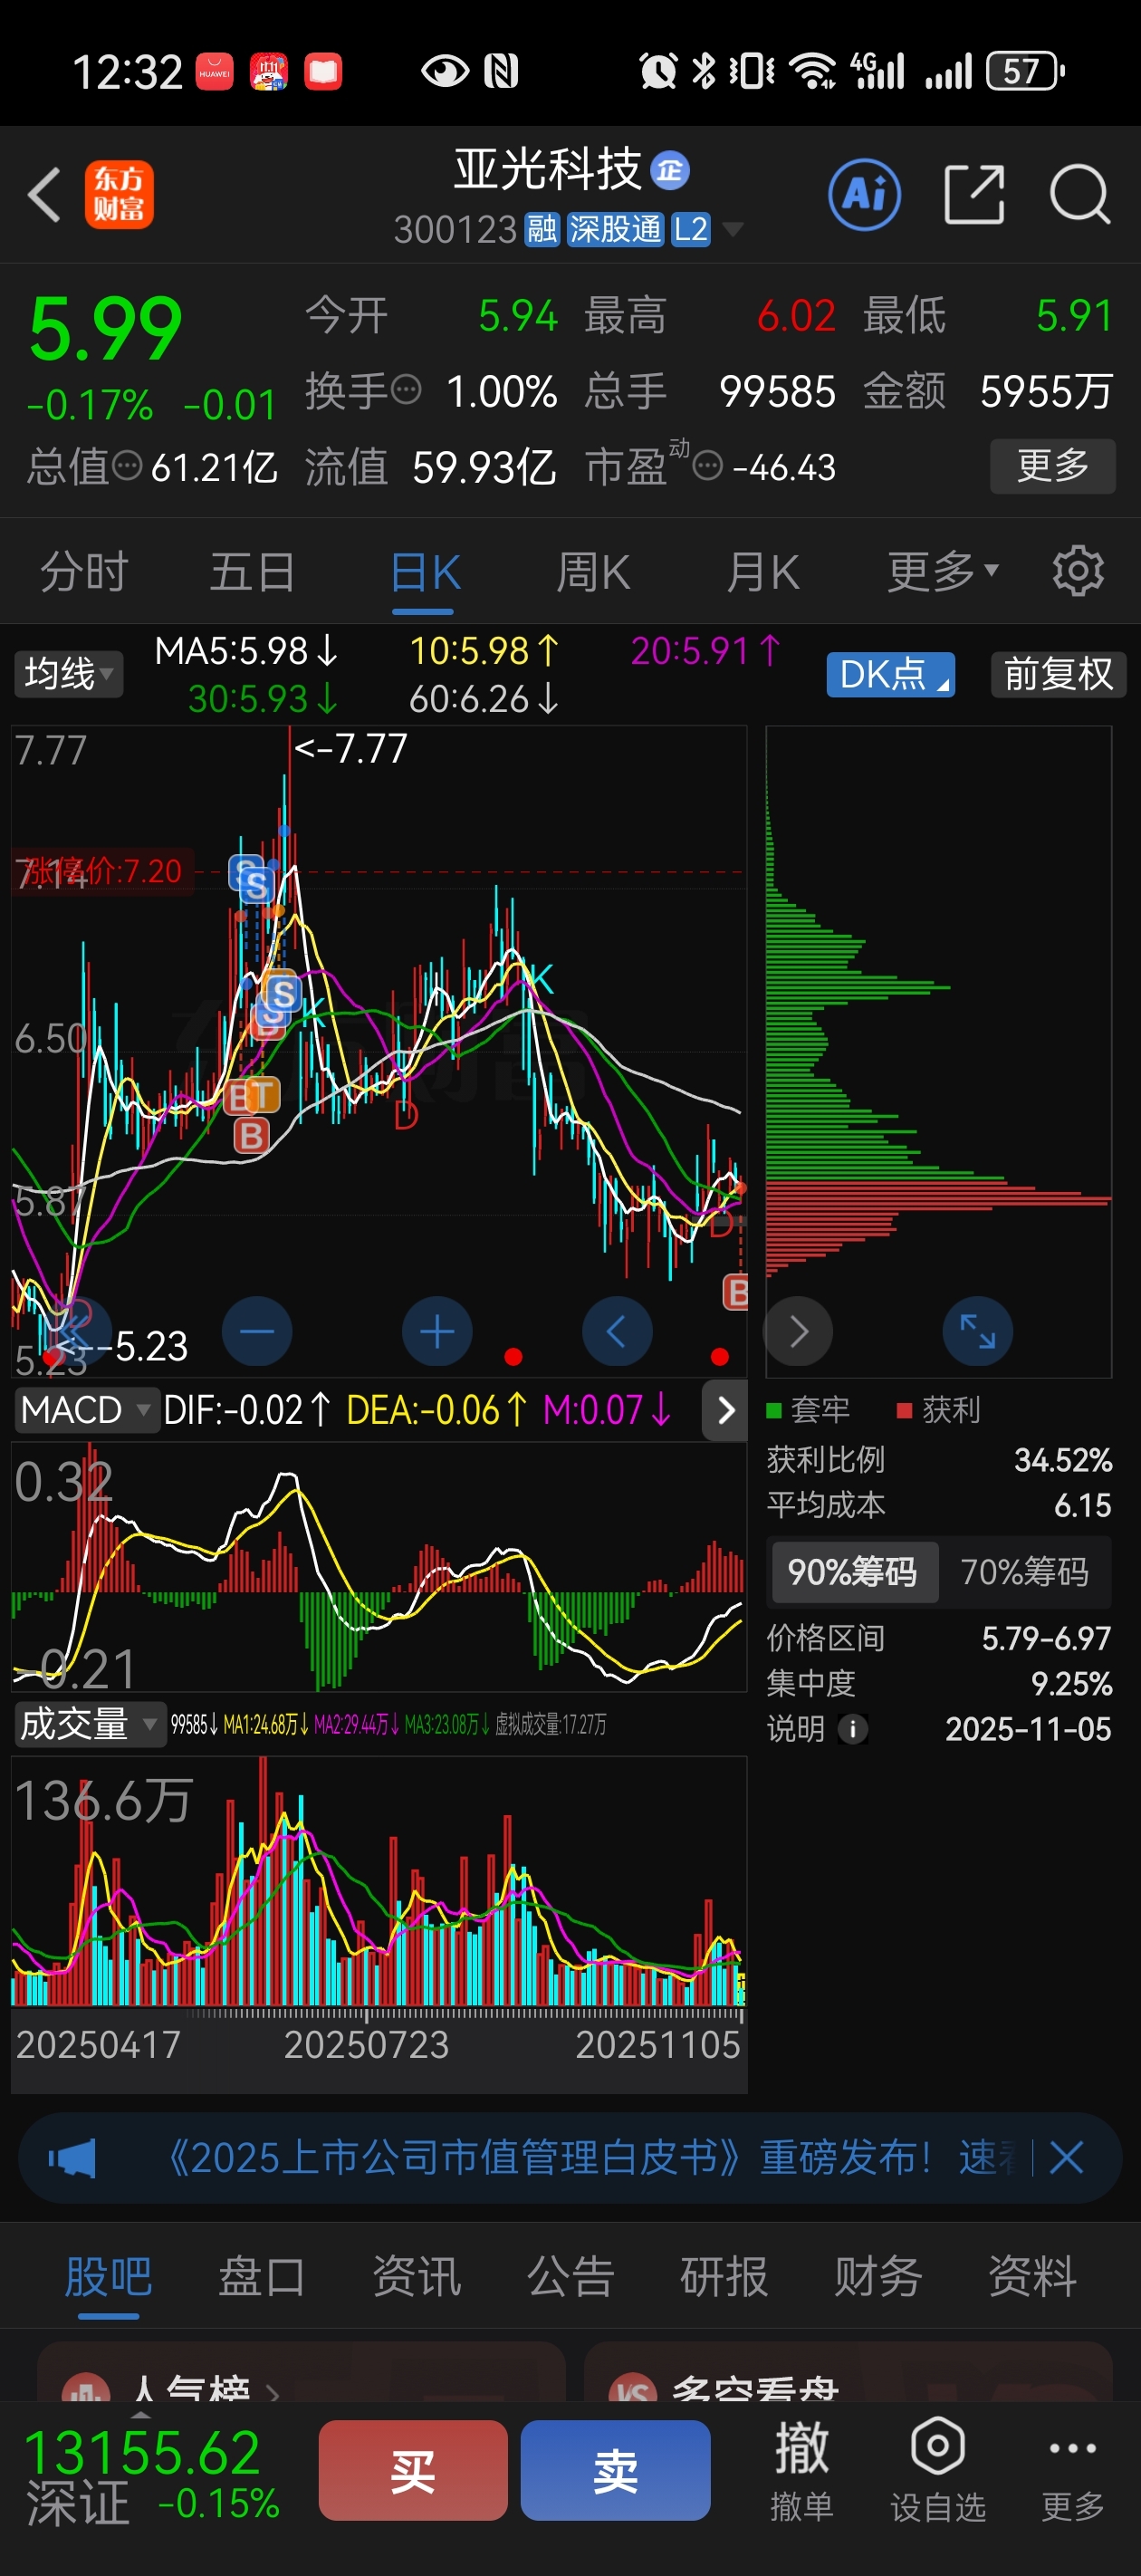
Task: Open the 资讯 tab
Action: click(x=416, y=2277)
